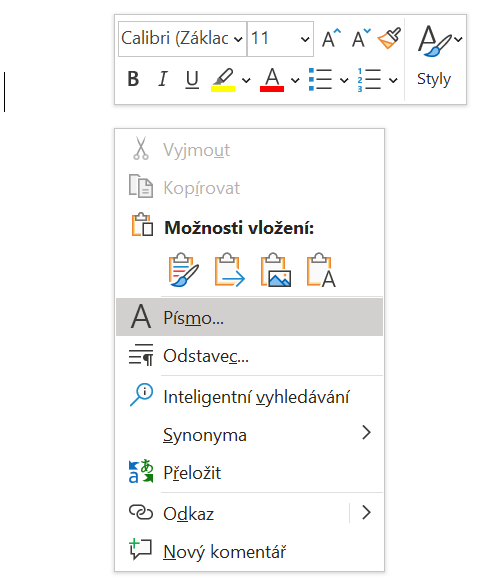484x588 pixels.
Task: Paste with merge formatting icon
Action: [229, 270]
